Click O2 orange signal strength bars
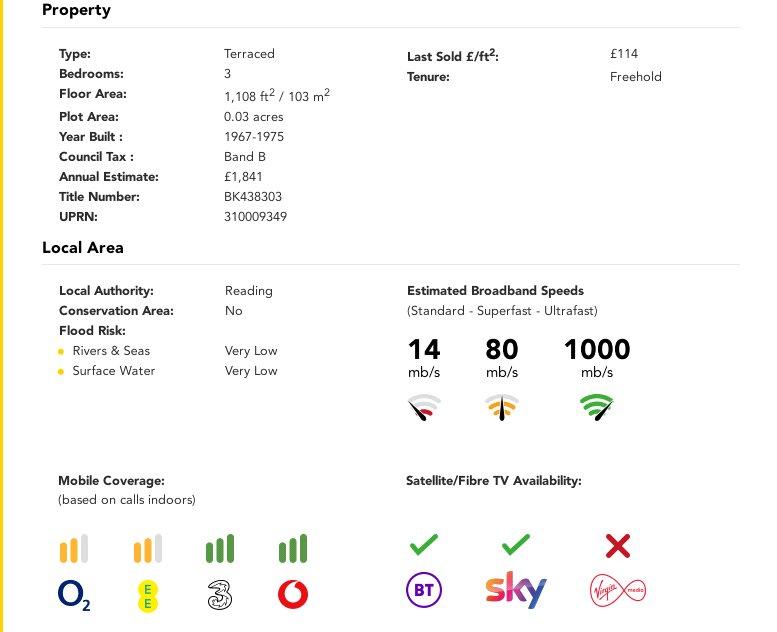 tap(74, 548)
